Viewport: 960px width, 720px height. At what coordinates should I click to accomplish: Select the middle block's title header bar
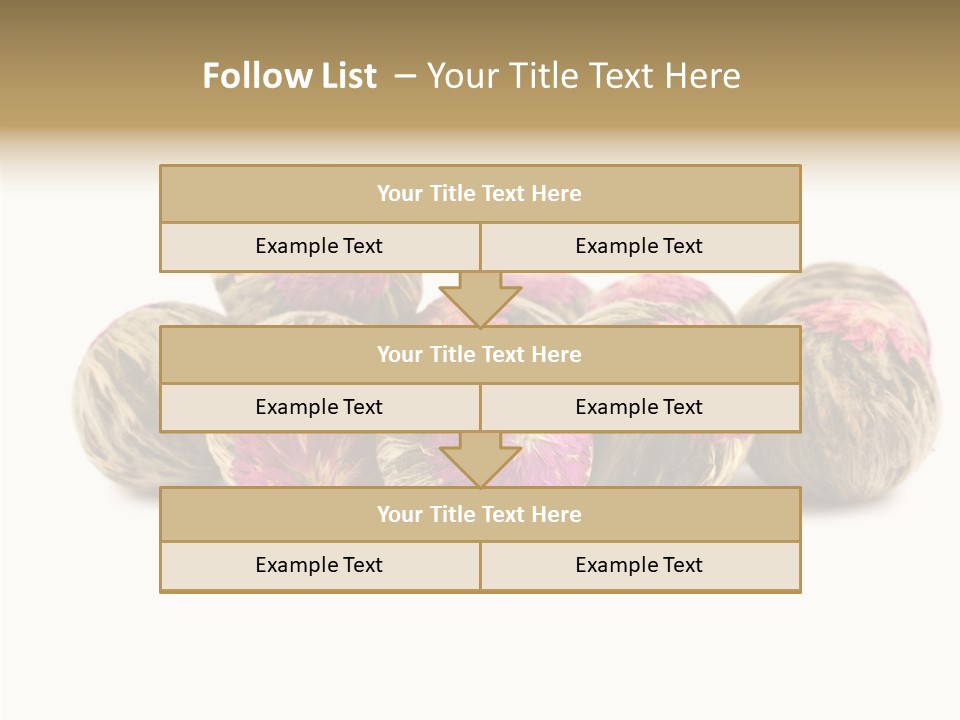point(480,355)
